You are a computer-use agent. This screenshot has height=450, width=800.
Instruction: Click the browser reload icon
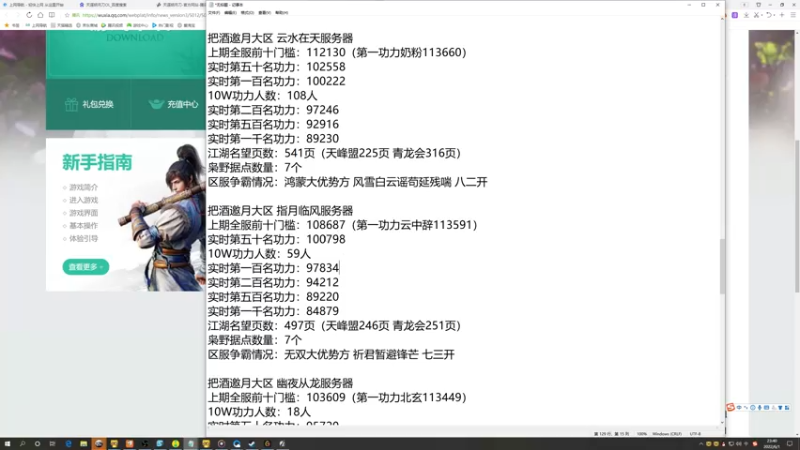(x=29, y=15)
